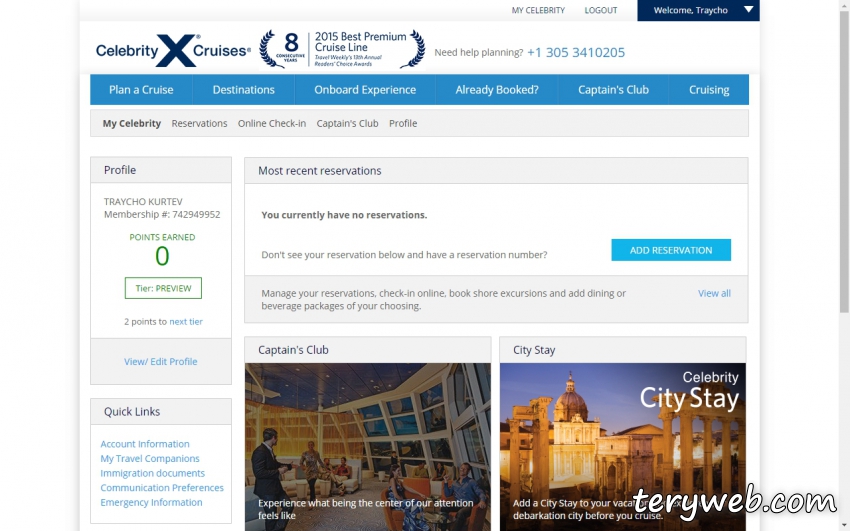Click the Celebrity X Cruises logo
This screenshot has width=850, height=531.
point(173,50)
